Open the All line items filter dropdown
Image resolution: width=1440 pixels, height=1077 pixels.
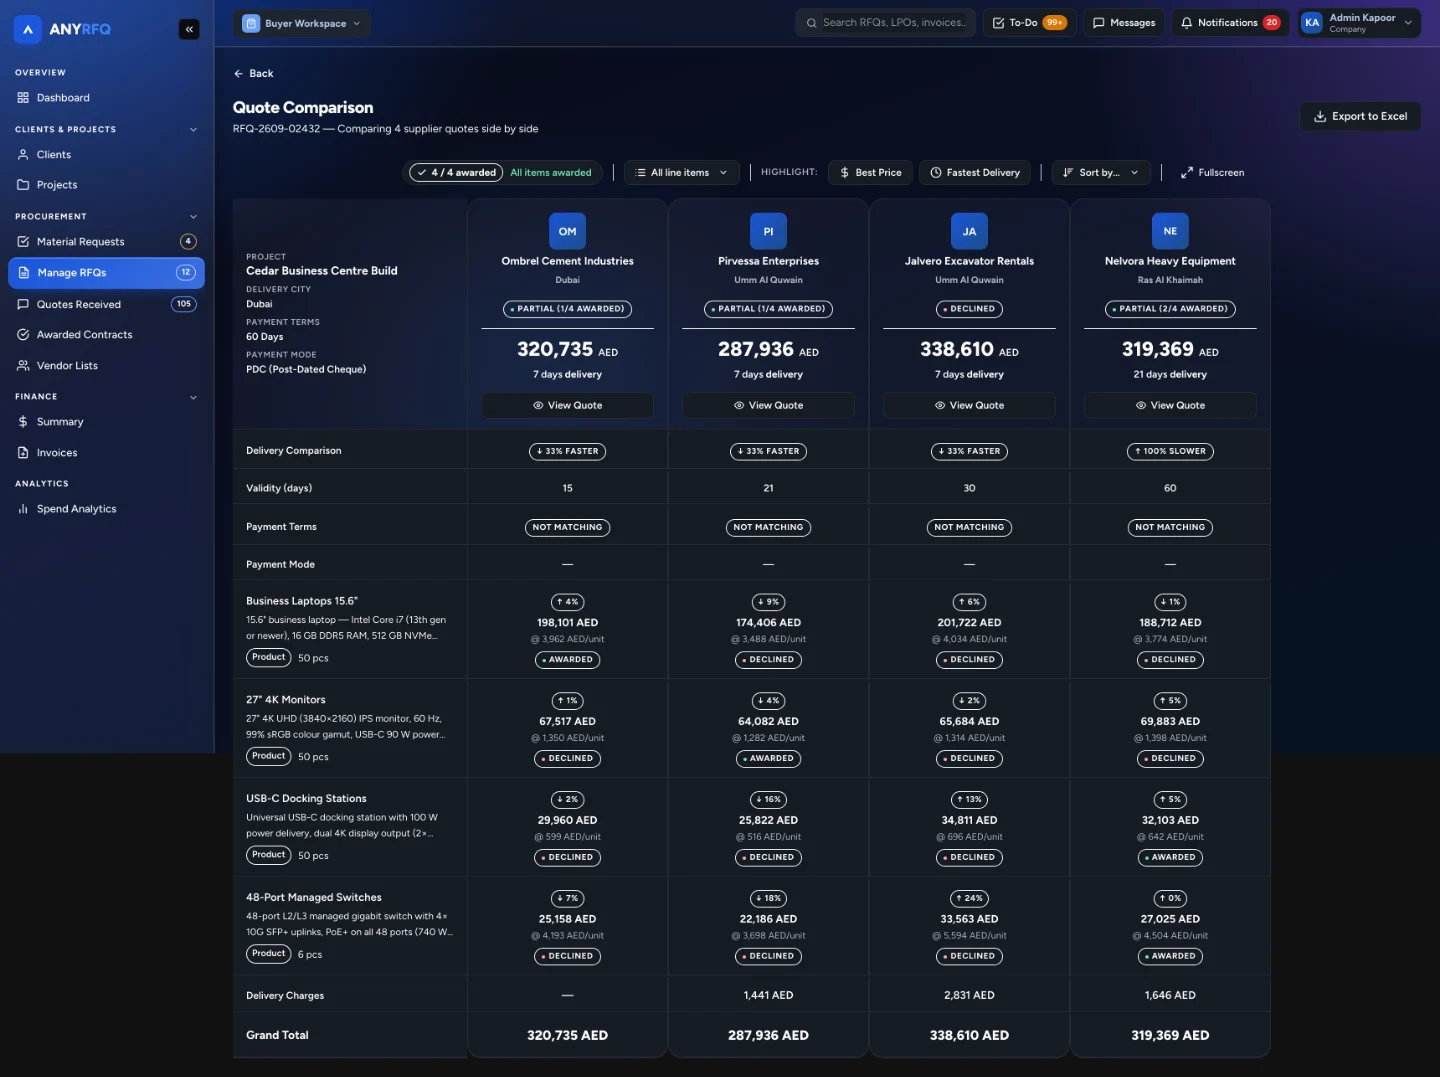point(682,173)
